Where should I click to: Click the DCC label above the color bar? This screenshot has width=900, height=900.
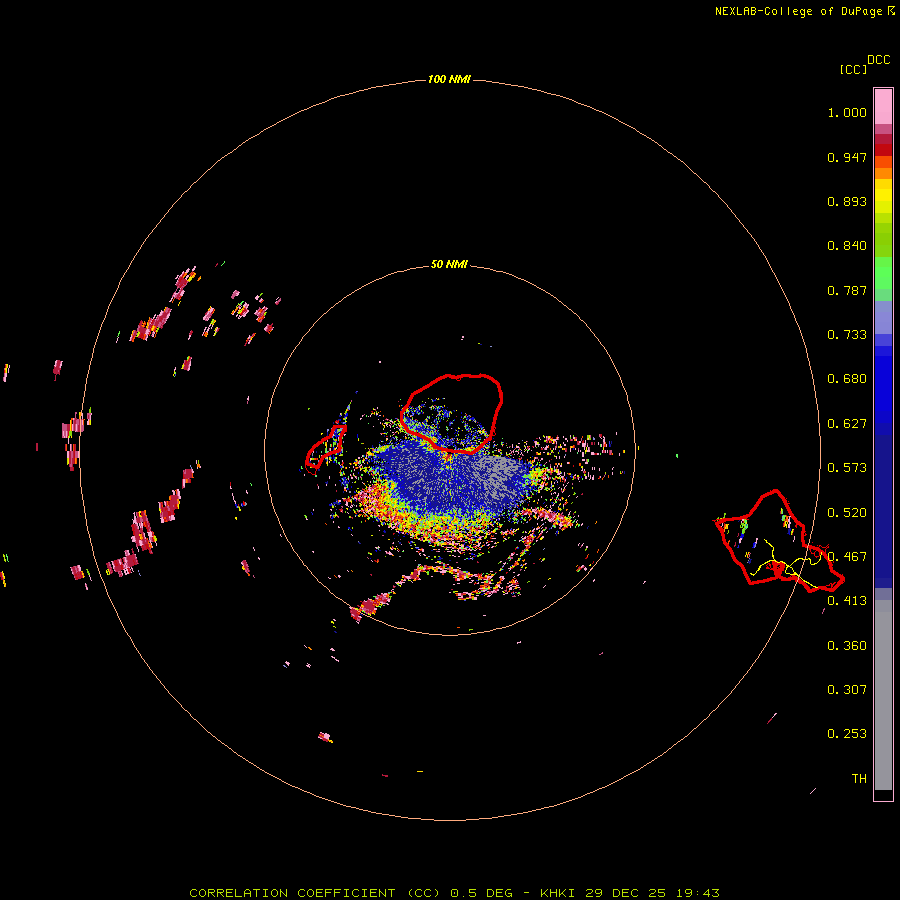[x=878, y=60]
